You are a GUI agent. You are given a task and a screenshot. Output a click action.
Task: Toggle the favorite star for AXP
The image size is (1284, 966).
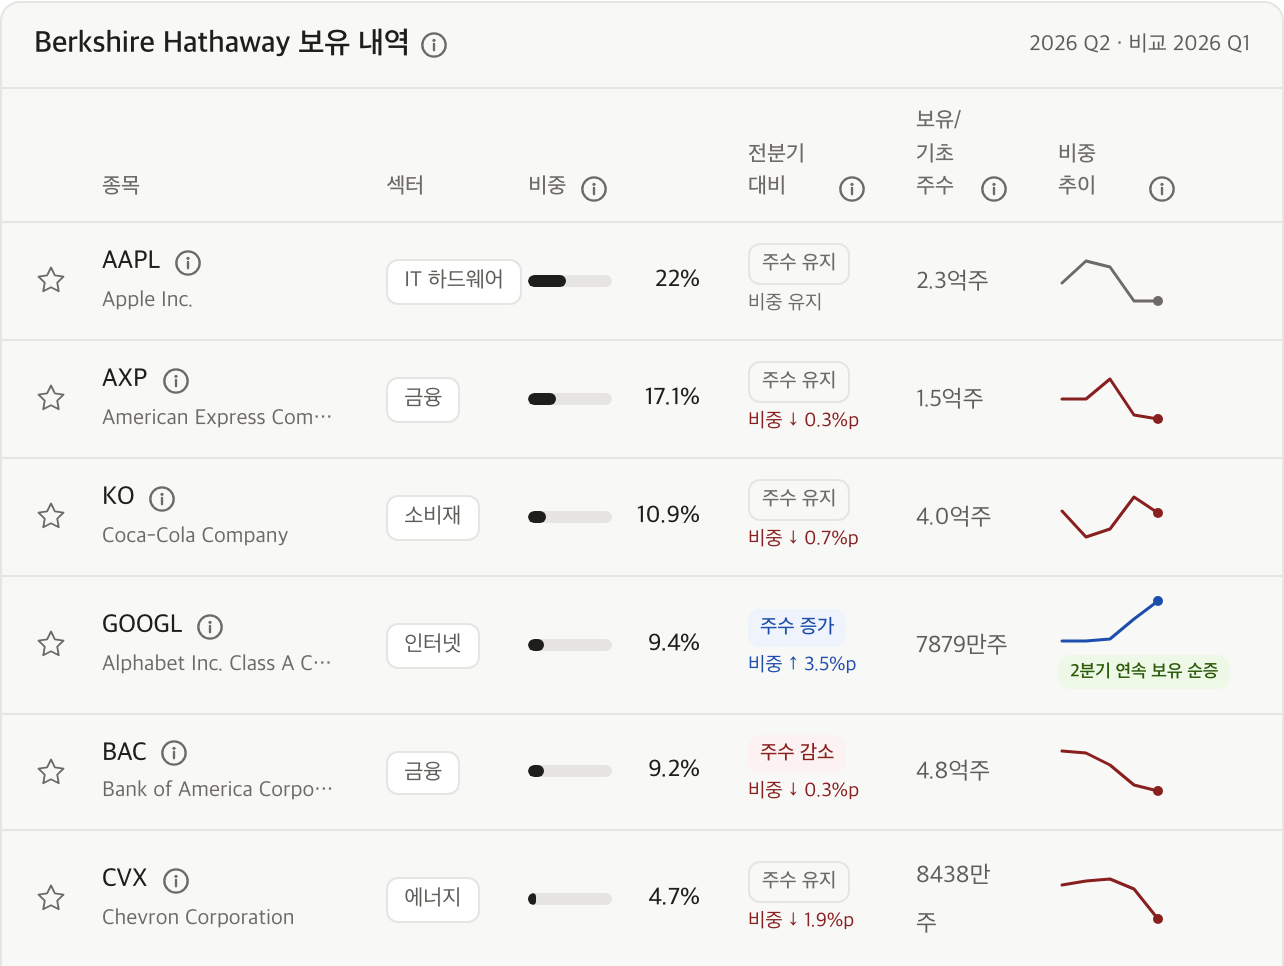(51, 398)
